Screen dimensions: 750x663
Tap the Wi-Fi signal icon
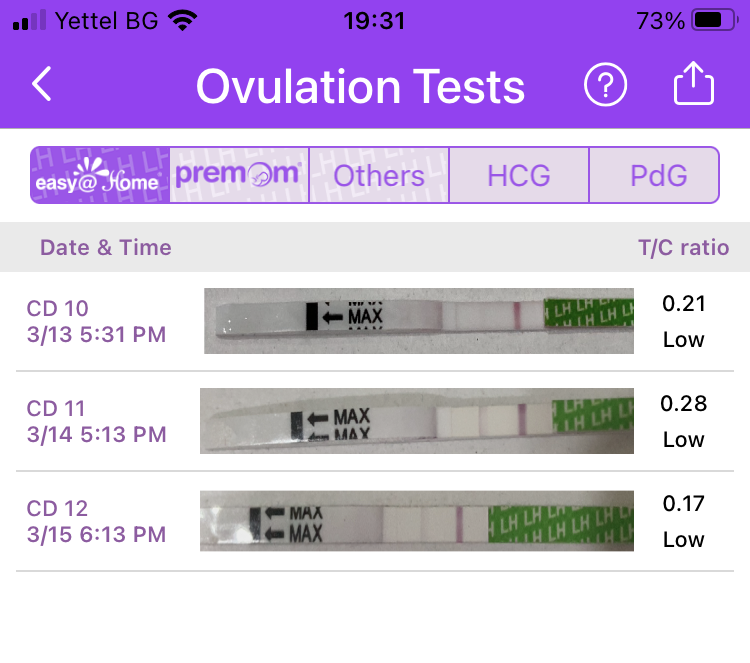tap(182, 20)
